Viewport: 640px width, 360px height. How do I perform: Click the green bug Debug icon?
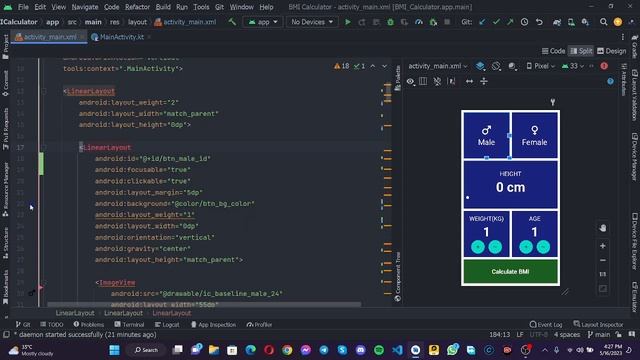click(x=391, y=22)
